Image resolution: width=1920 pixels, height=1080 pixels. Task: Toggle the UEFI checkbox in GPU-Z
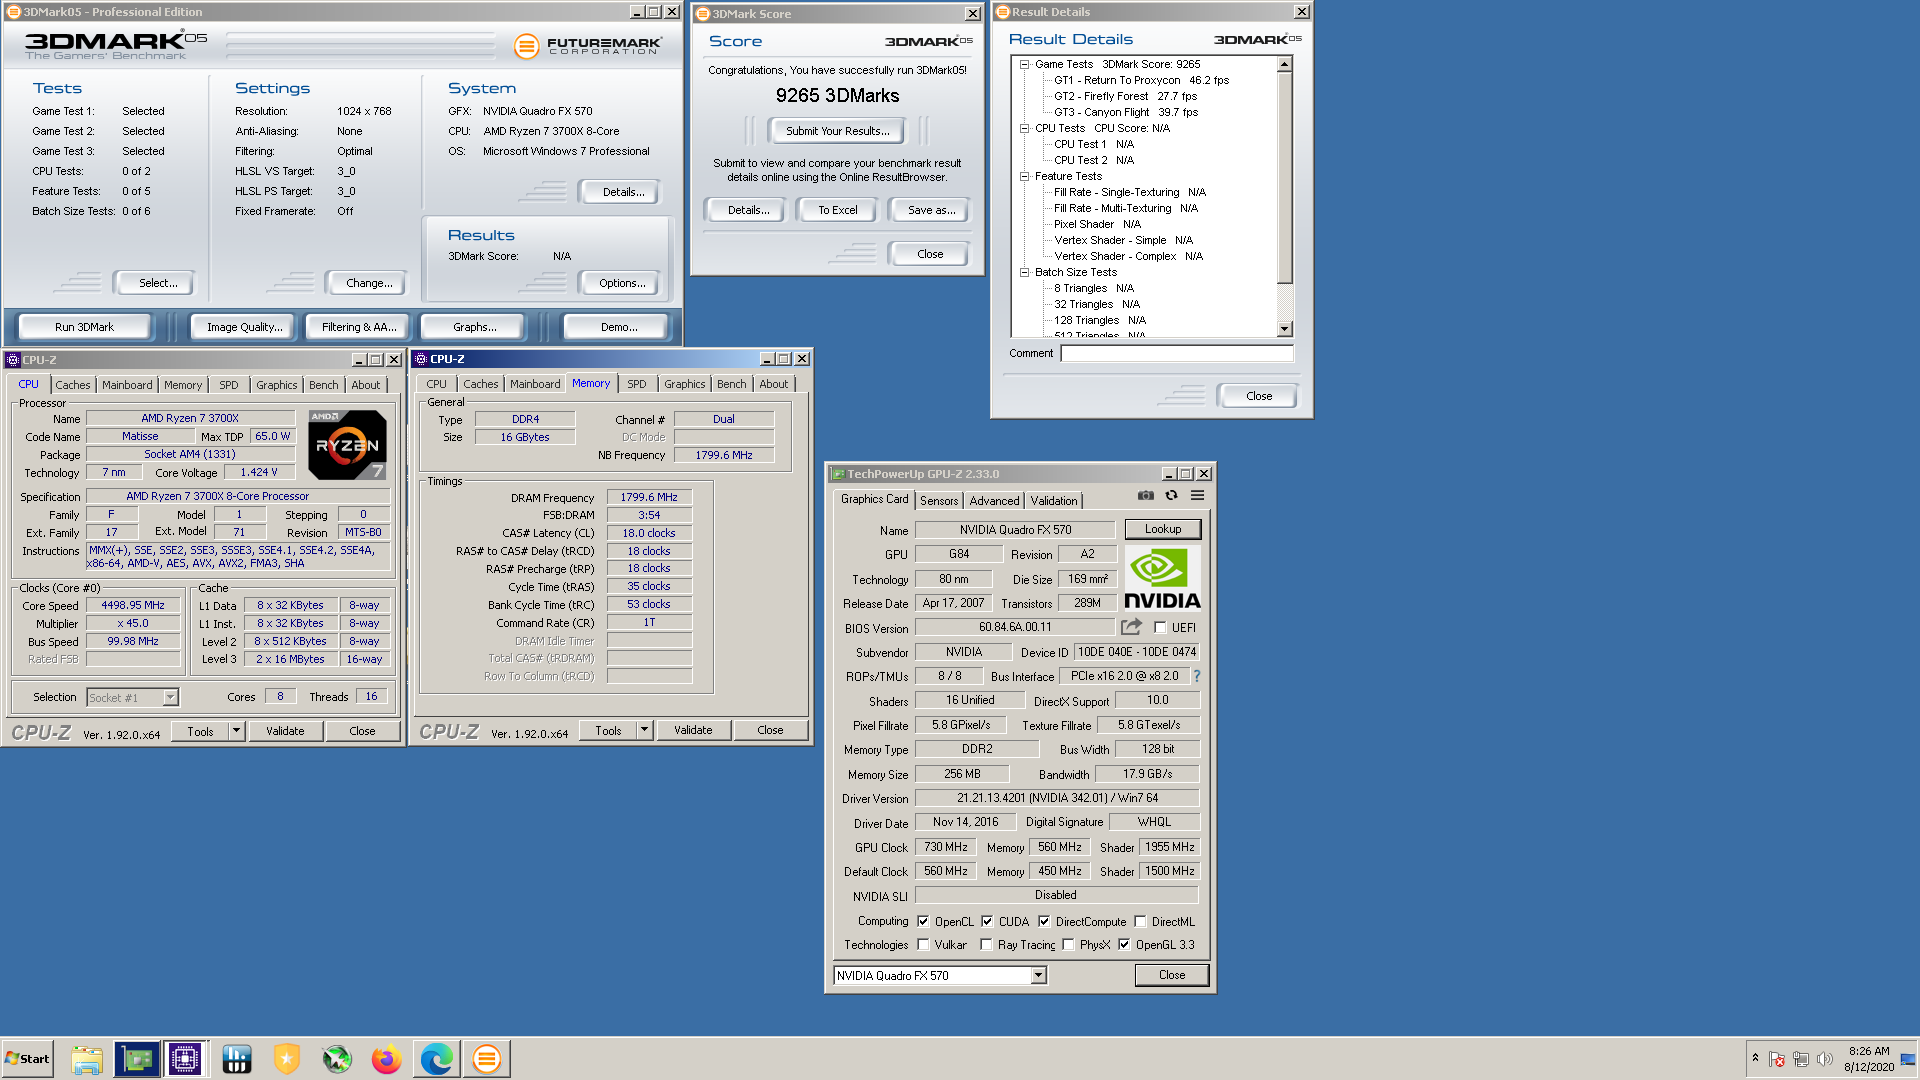pos(1160,628)
